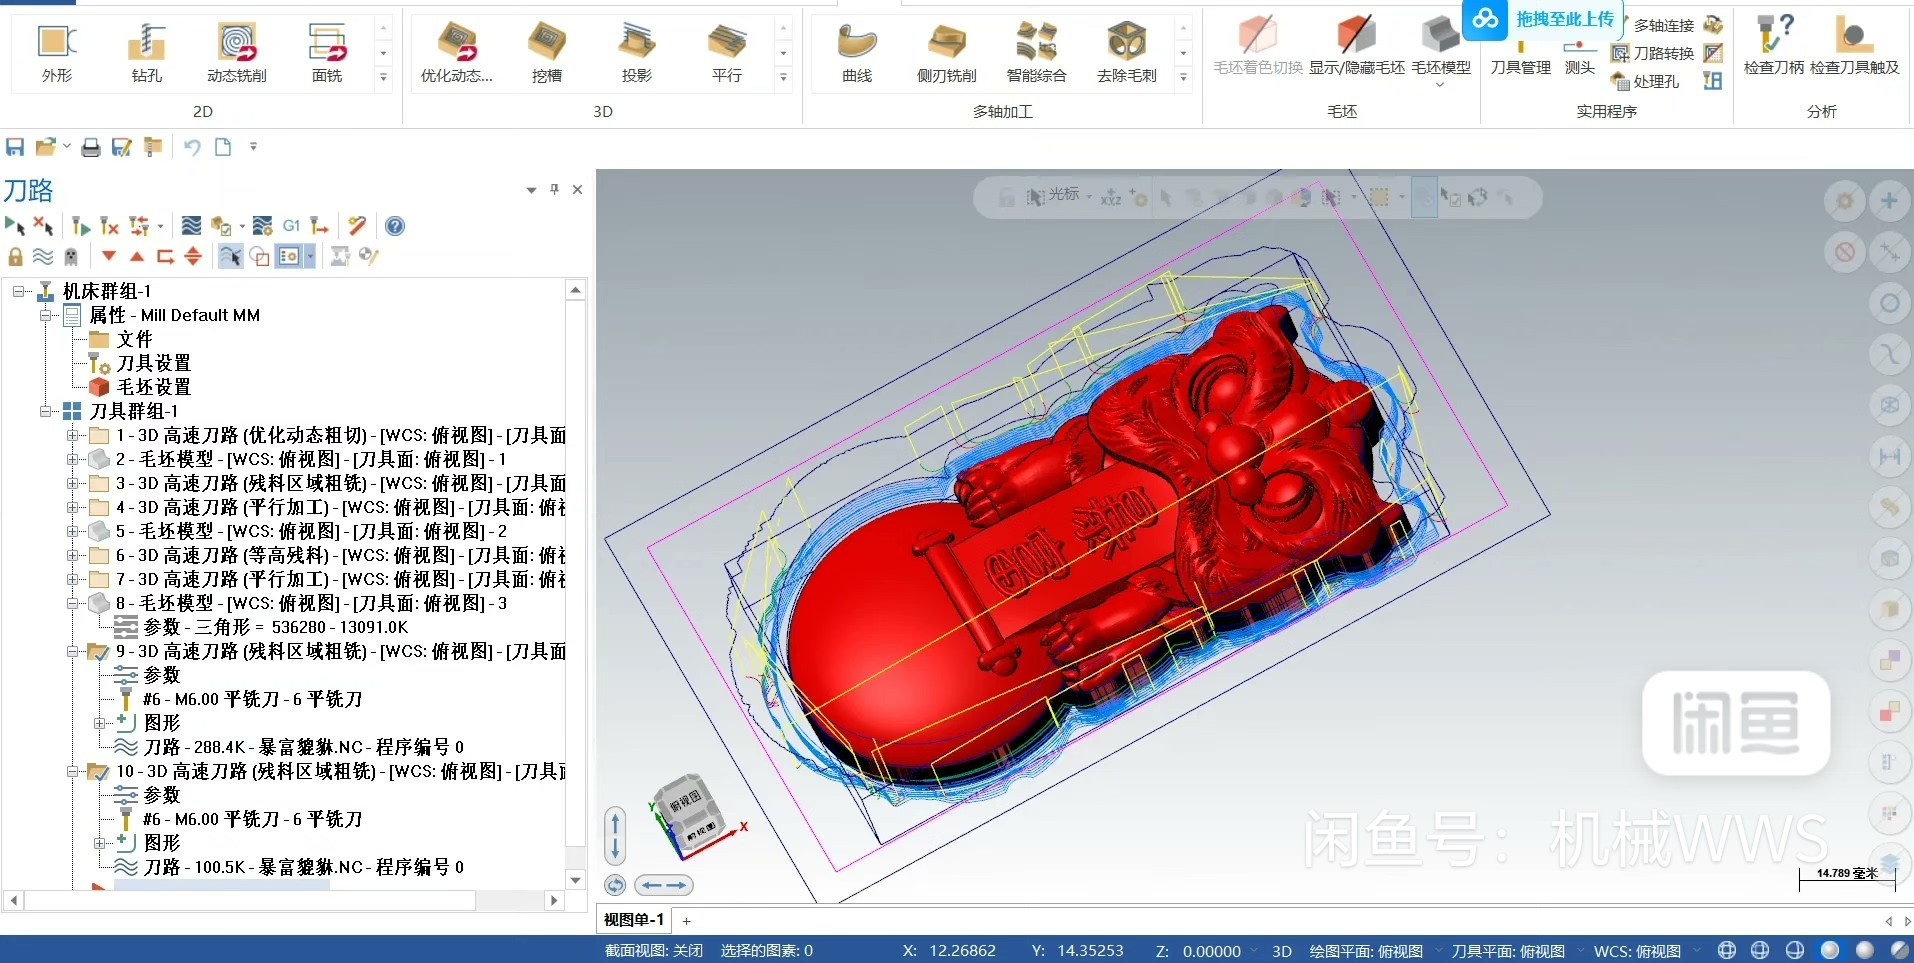Image resolution: width=1914 pixels, height=963 pixels.
Task: Expand operation 1 优化动态粗切
Action: 72,435
